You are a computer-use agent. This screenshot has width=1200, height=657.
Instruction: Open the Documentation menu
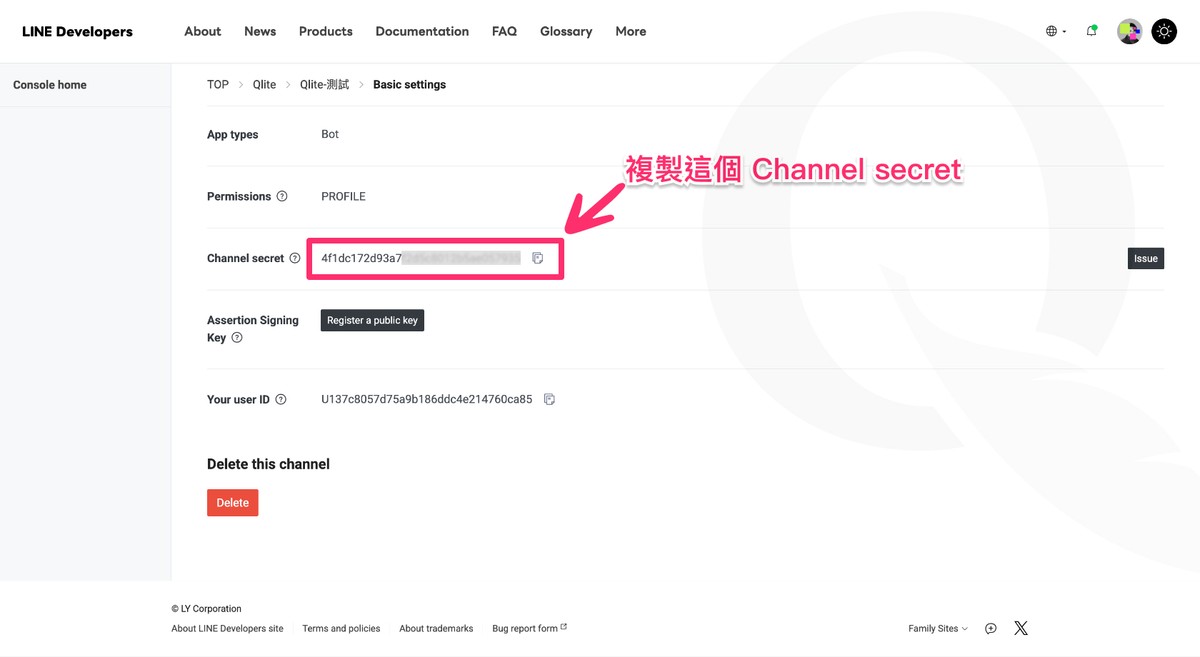(x=422, y=31)
